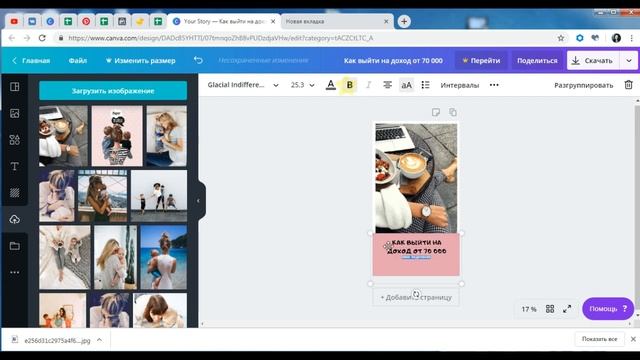The width and height of the screenshot is (640, 360).
Task: Select the woman with baby by sea thumbnail
Action: pos(164,257)
